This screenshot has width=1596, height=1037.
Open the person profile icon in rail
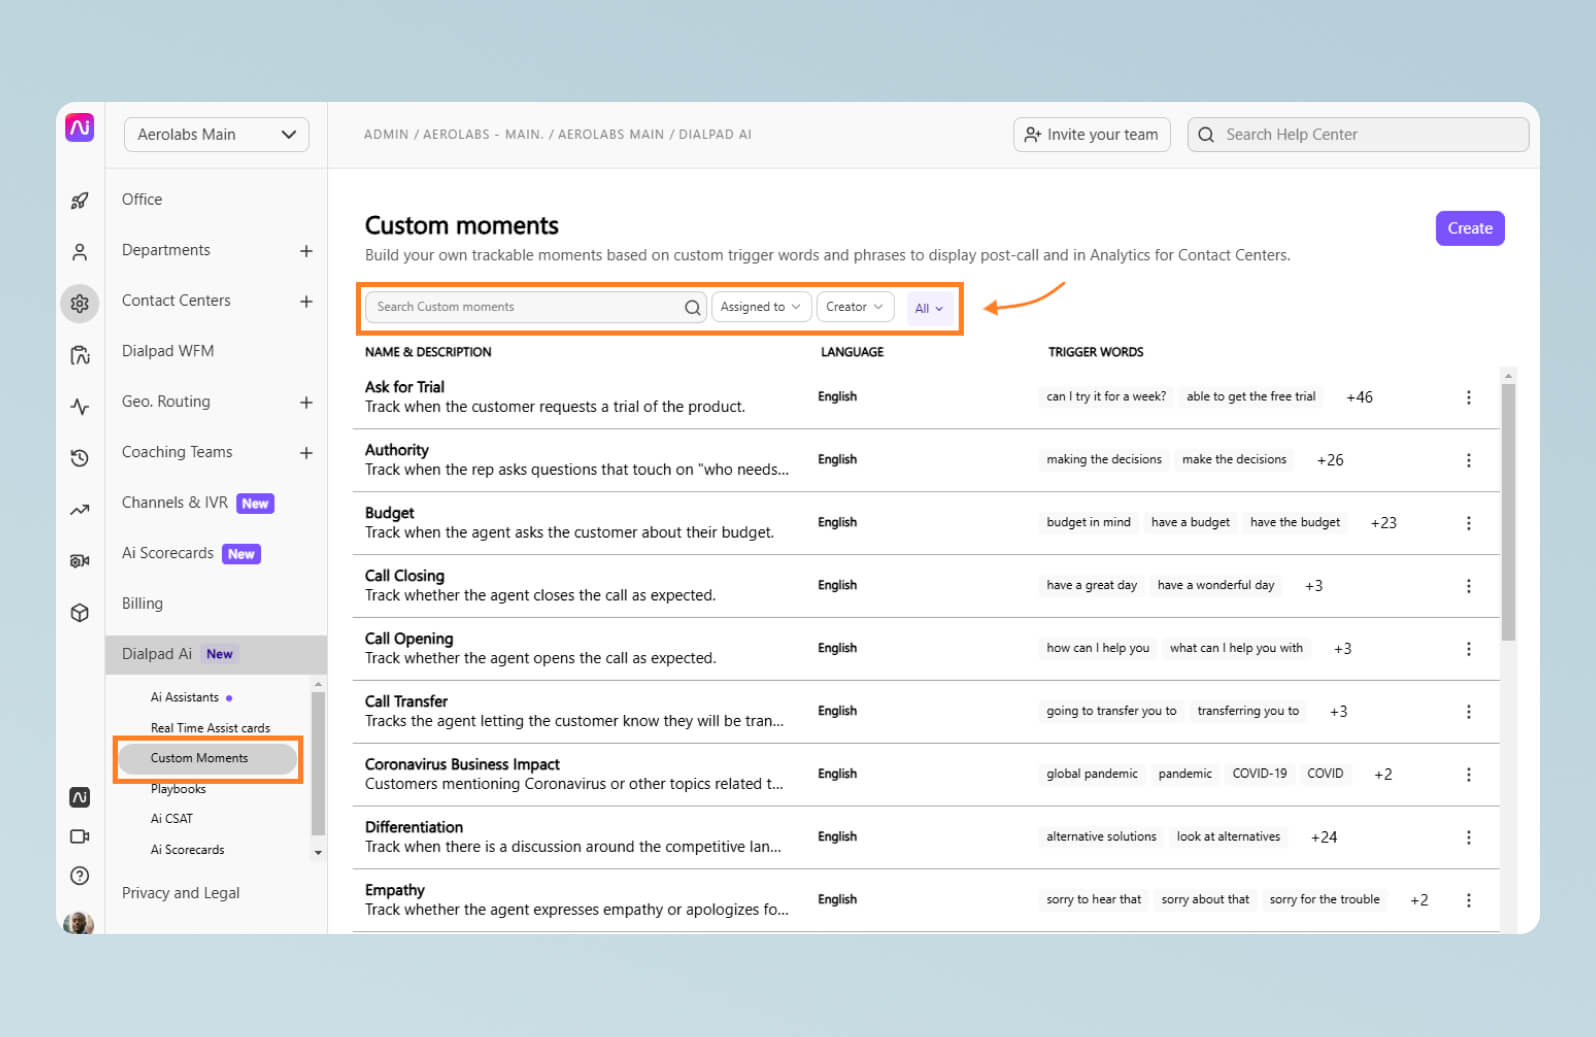(80, 252)
